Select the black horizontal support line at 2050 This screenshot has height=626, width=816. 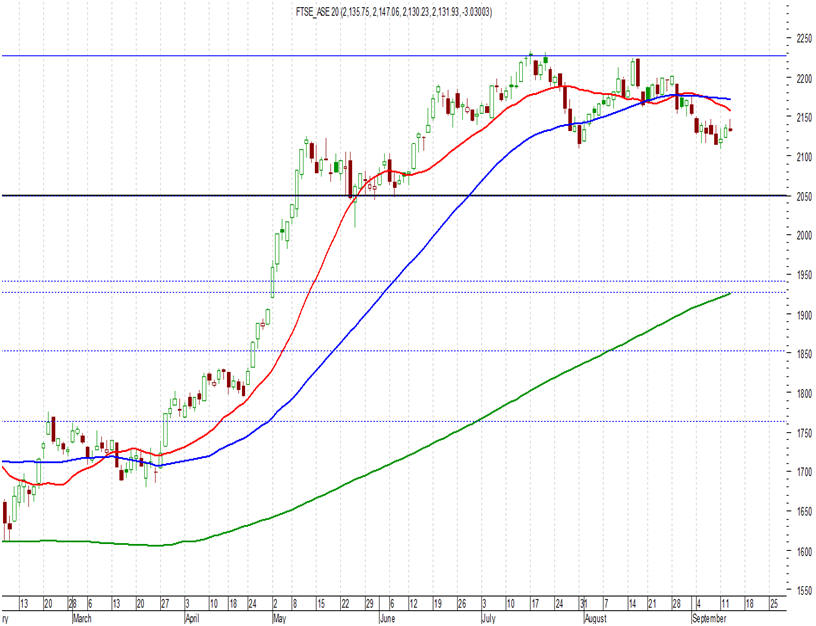tap(393, 196)
